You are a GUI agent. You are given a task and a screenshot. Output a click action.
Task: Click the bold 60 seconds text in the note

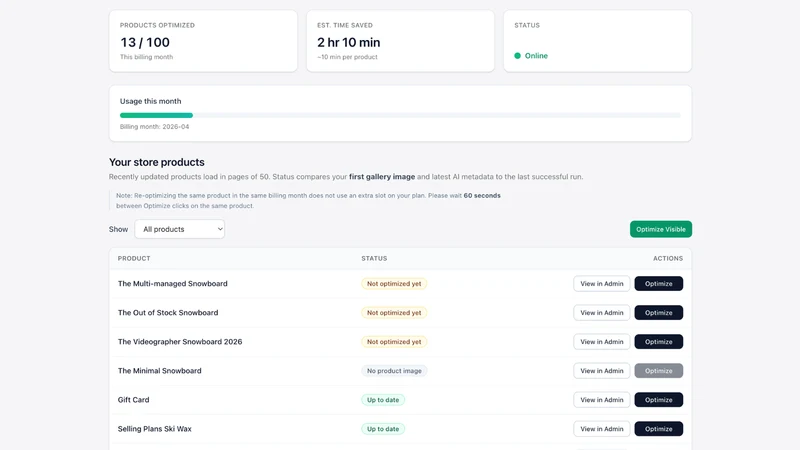click(x=482, y=195)
